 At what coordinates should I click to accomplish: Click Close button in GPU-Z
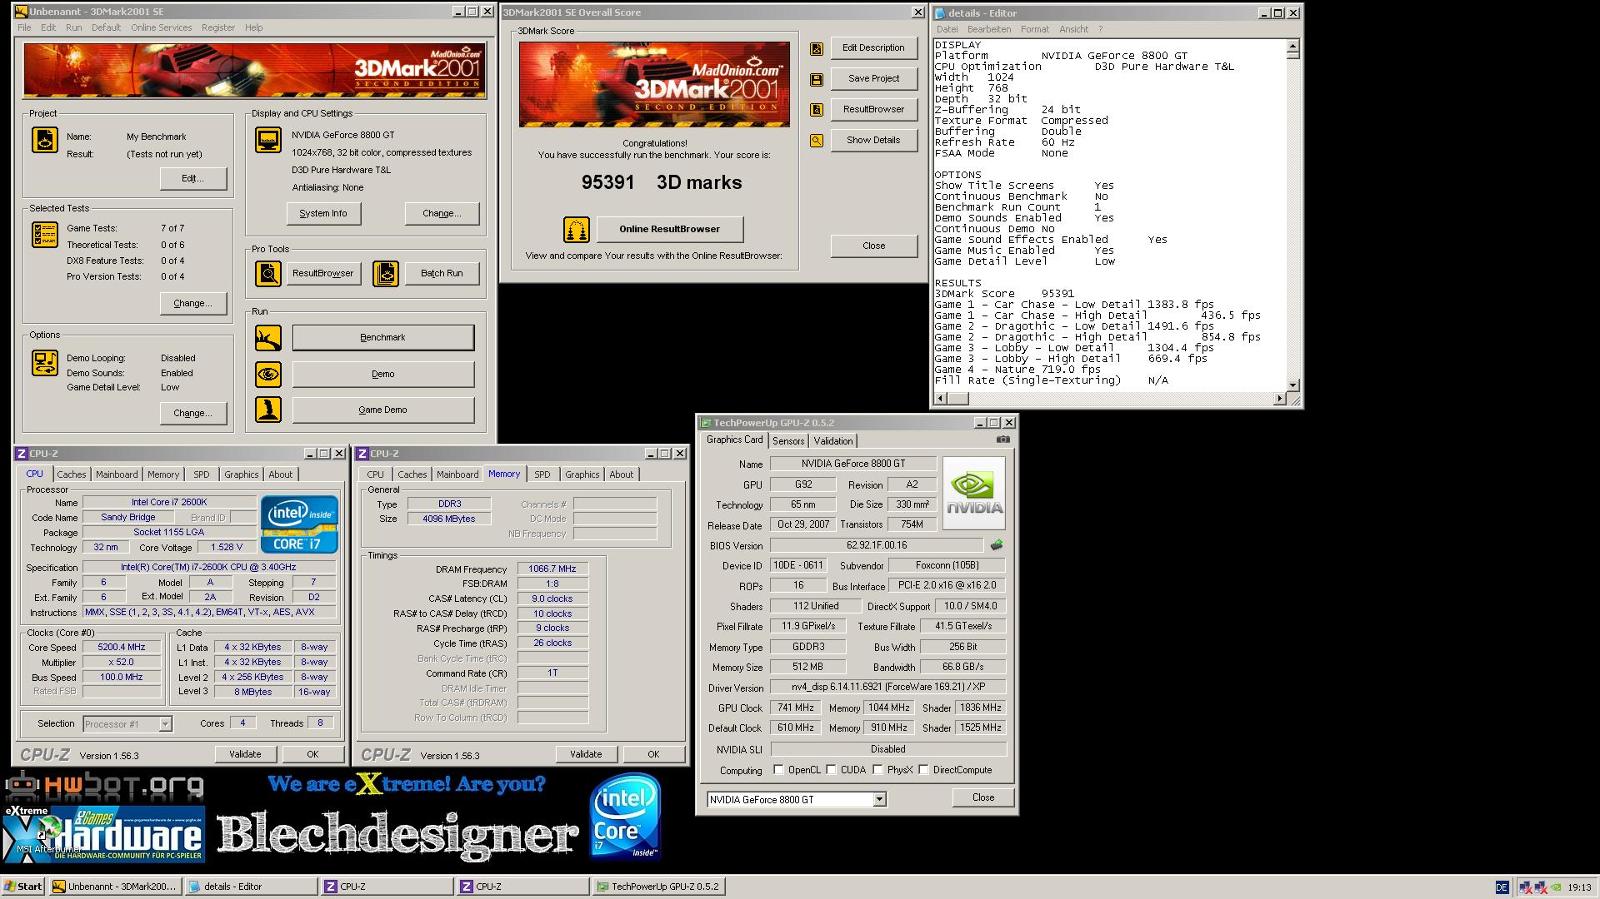[x=983, y=798]
